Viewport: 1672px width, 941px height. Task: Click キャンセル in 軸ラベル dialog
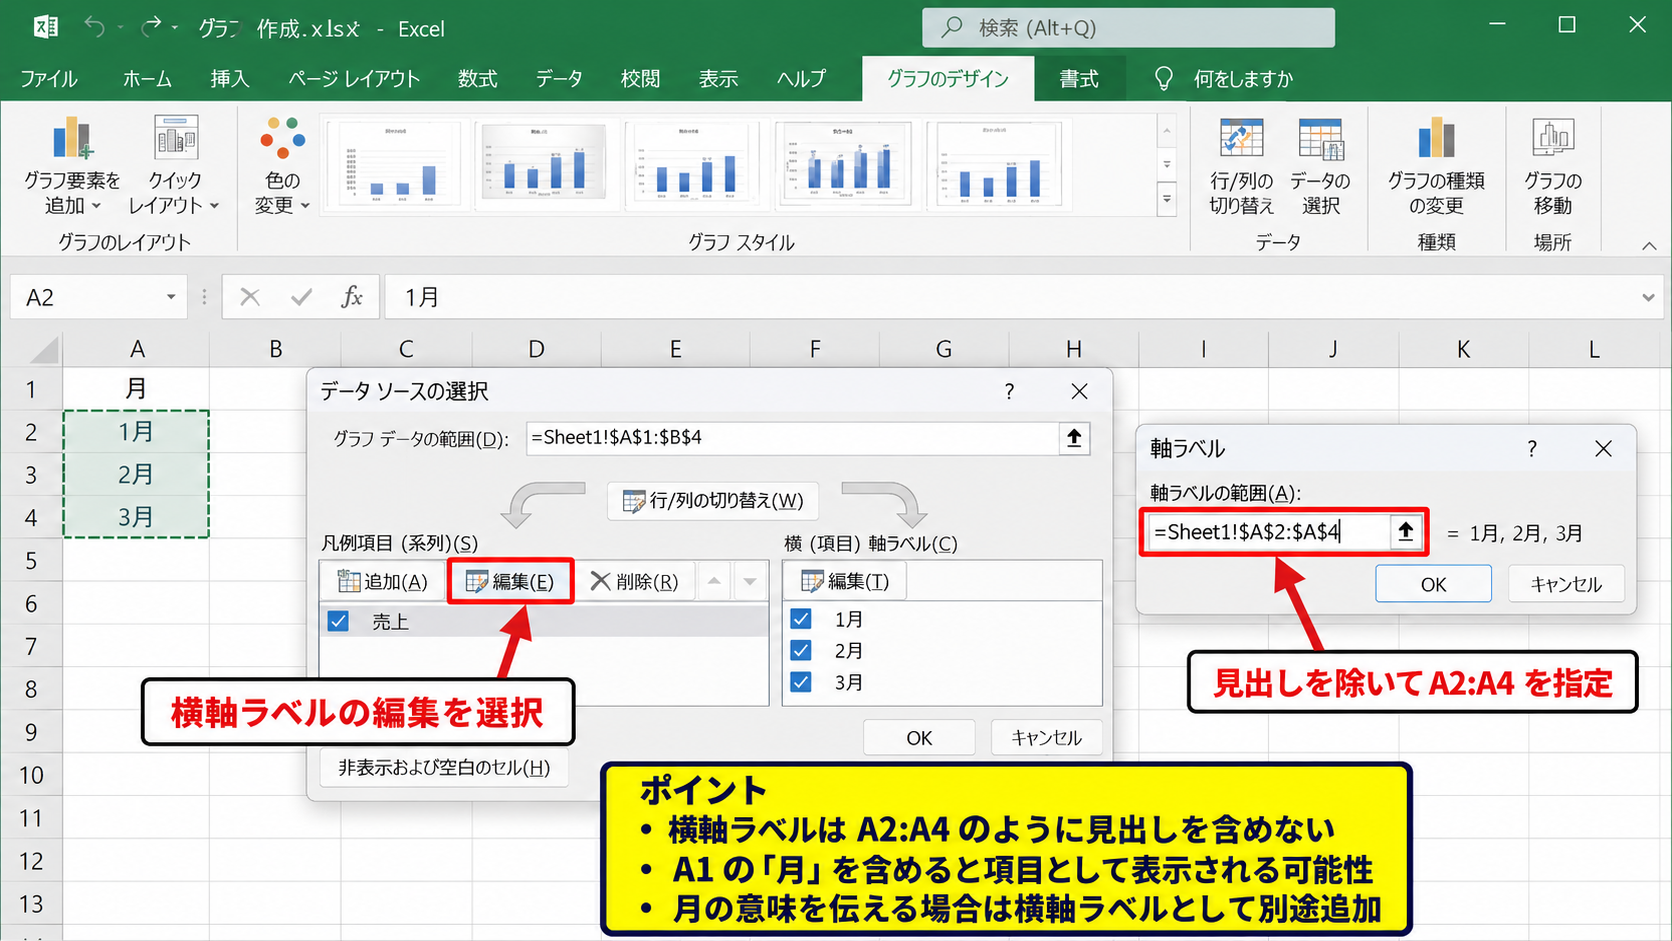pyautogui.click(x=1566, y=584)
